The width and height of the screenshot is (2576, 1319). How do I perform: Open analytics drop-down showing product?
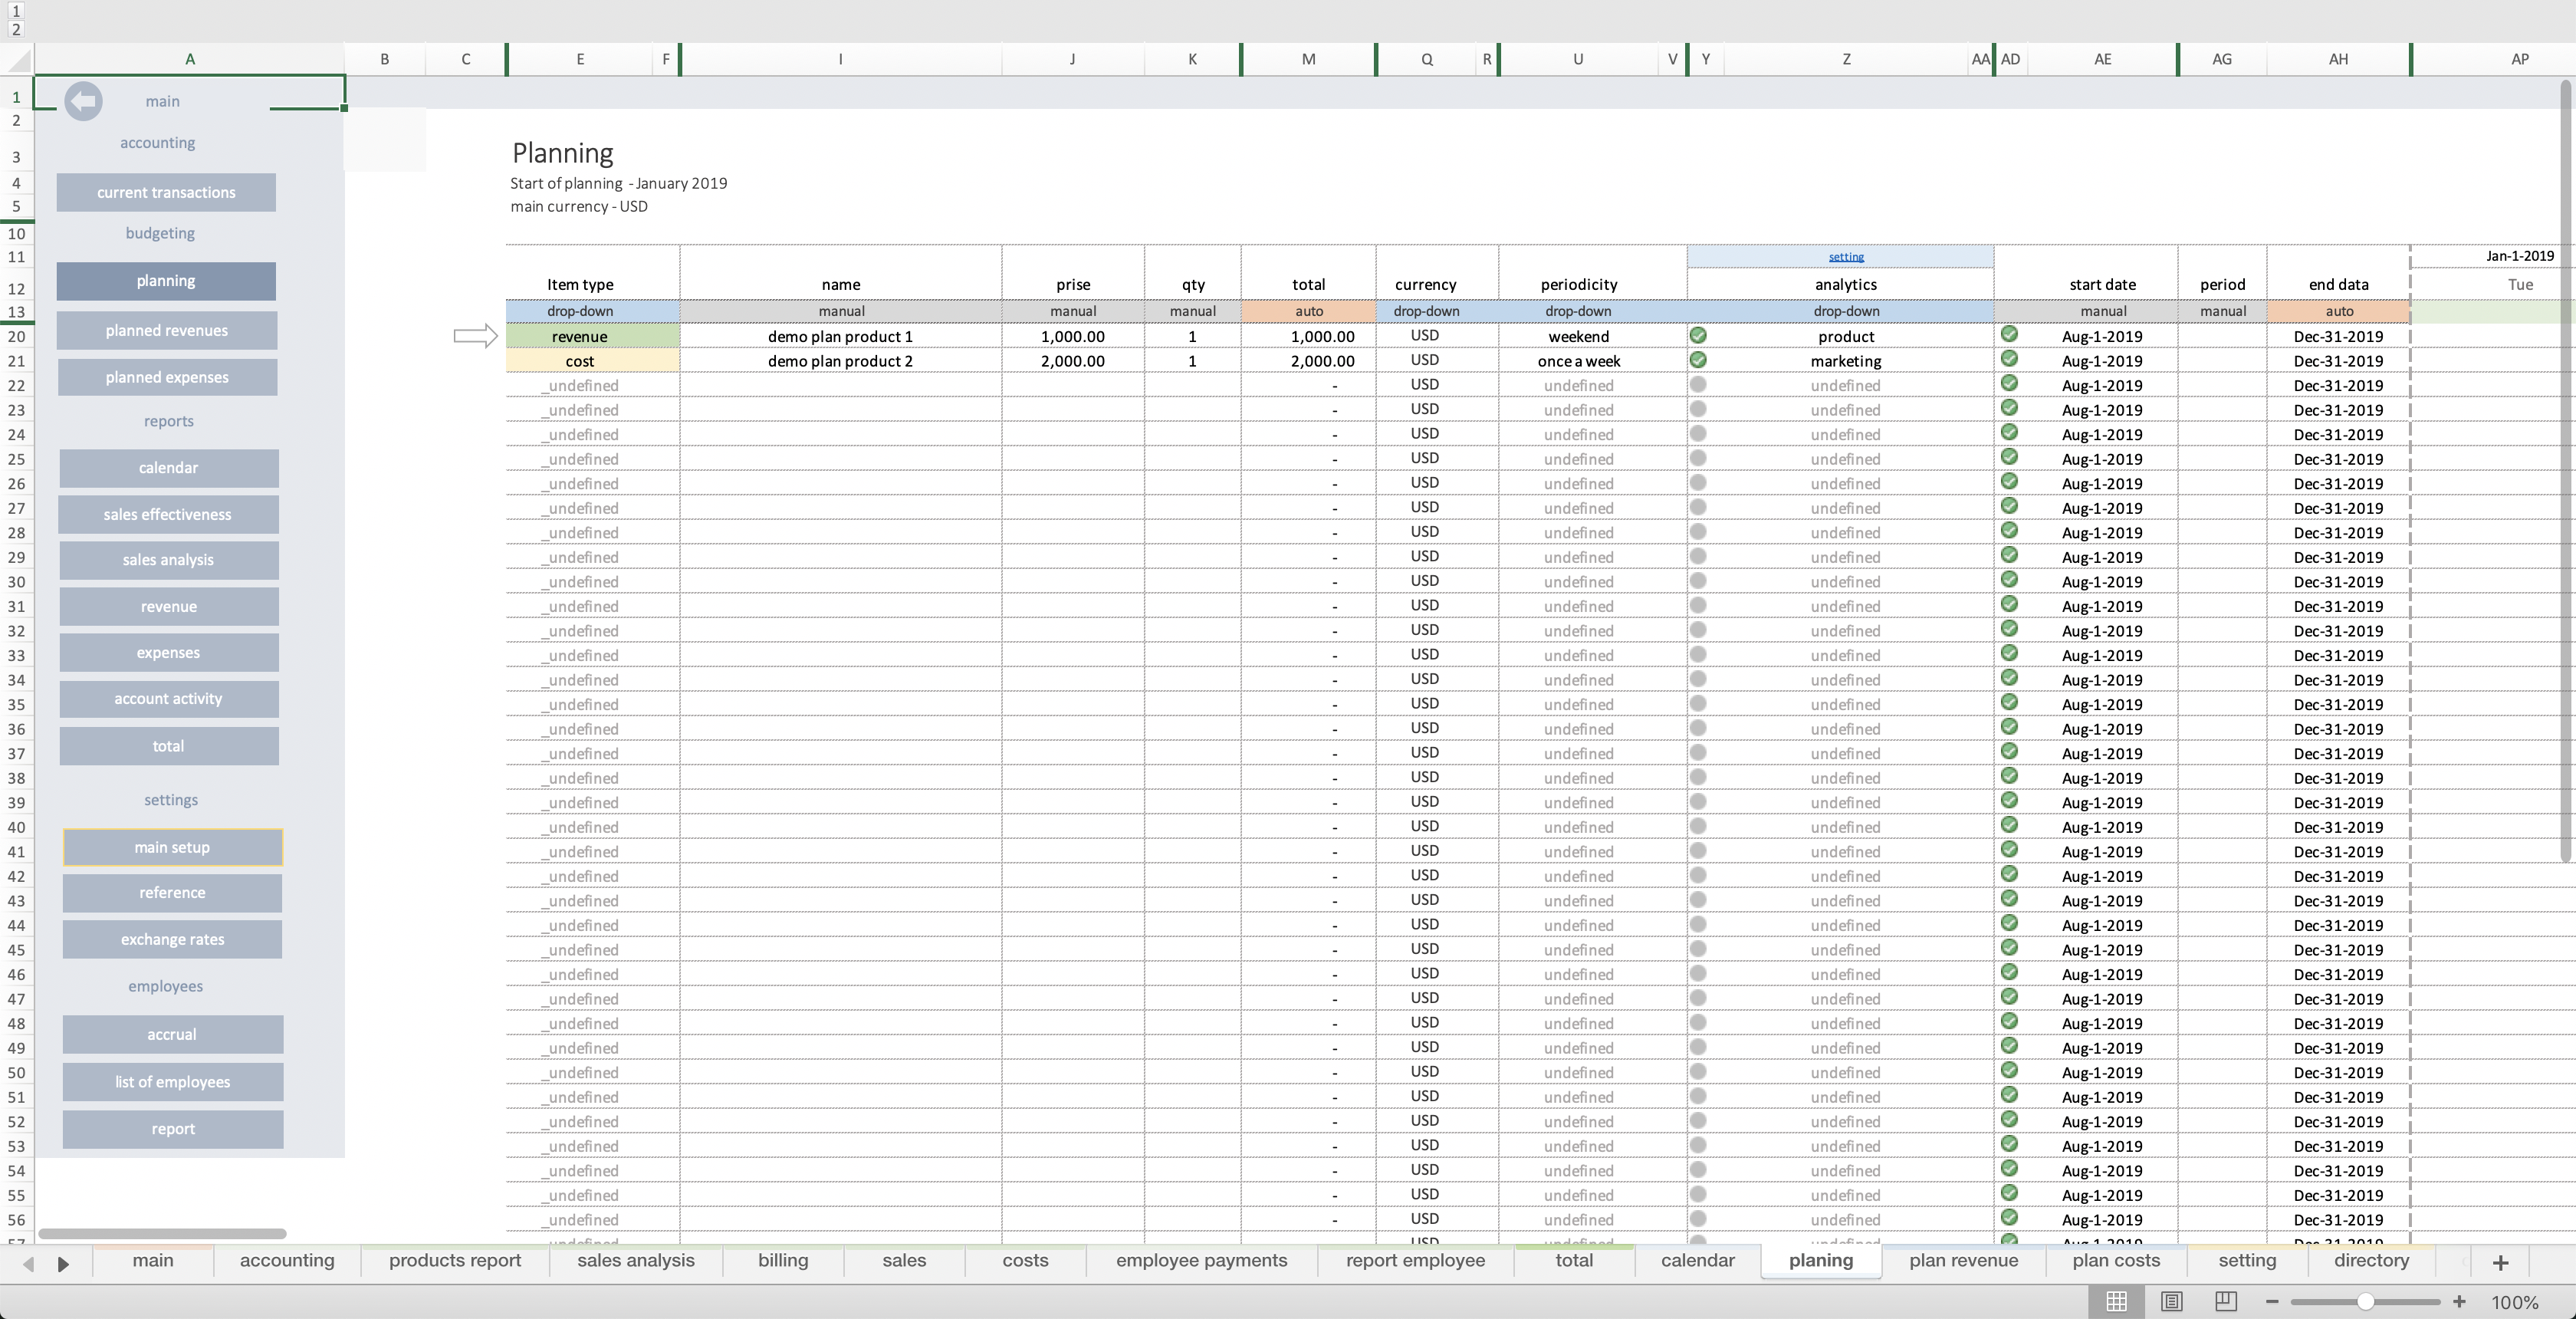tap(1846, 336)
